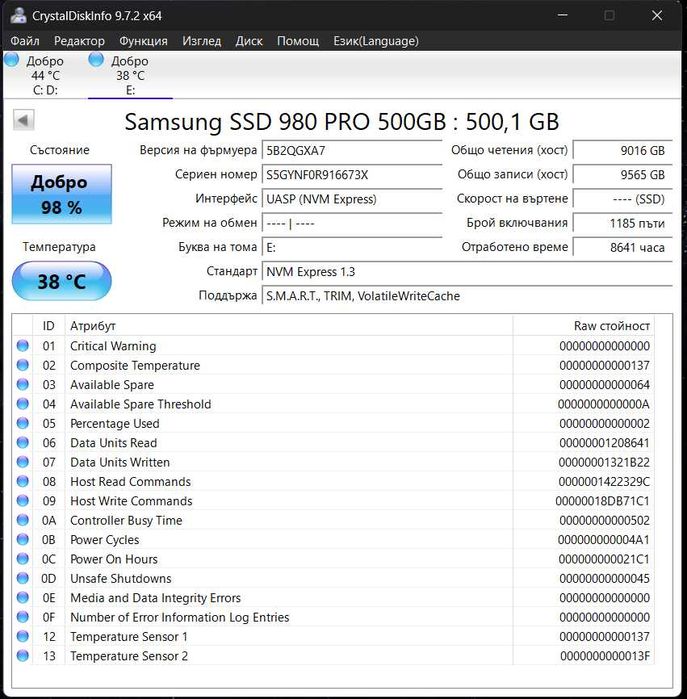
Task: Click status orb of Critical Warning row
Action: point(23,345)
